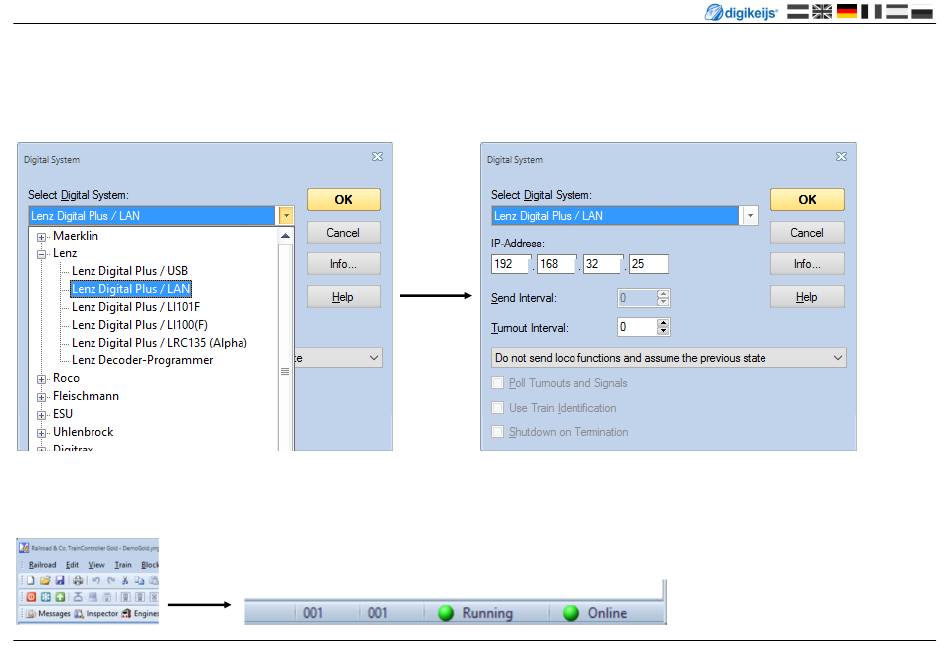Click the IP-Address field containing 25
950x659 pixels.
[x=648, y=264]
